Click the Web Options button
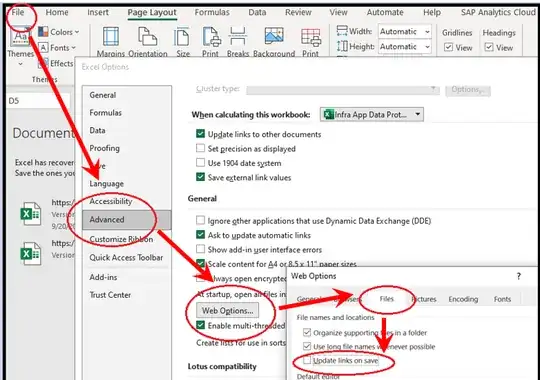 click(x=227, y=310)
